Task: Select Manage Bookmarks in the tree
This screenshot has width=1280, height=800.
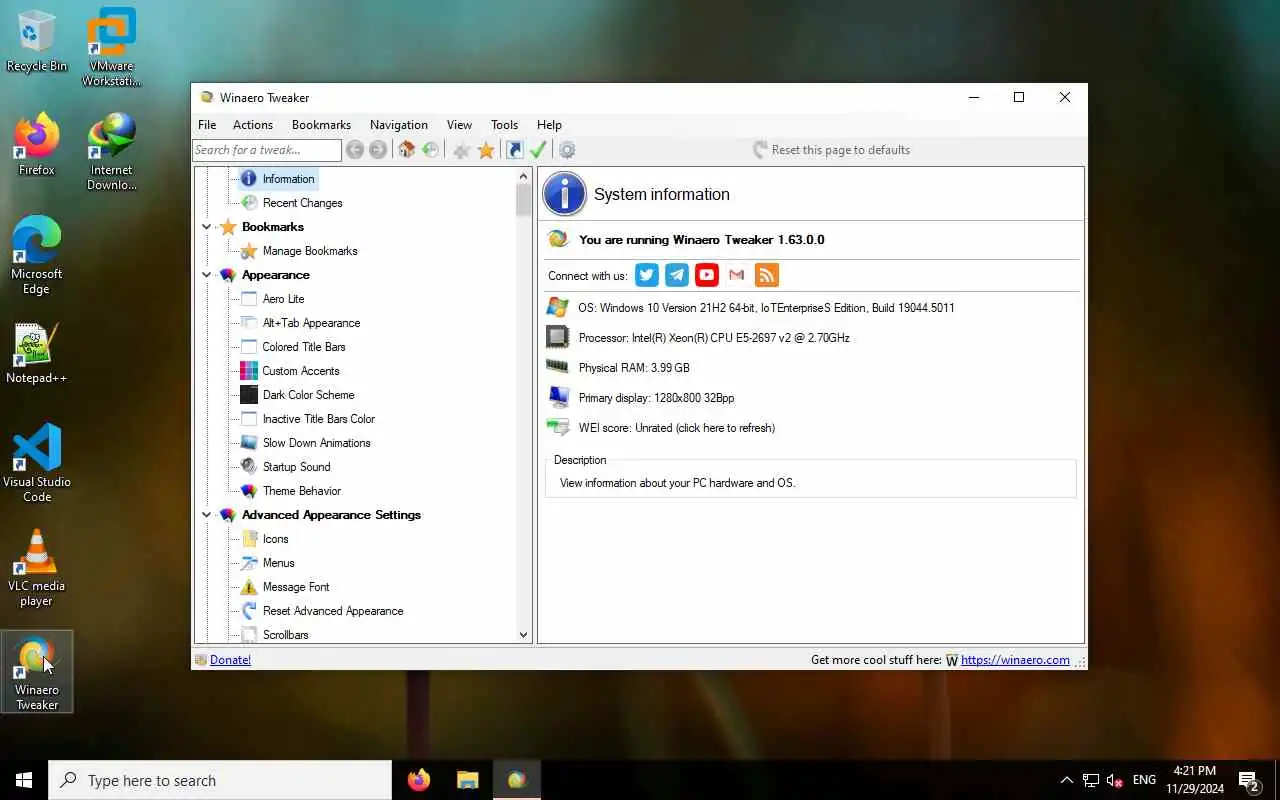Action: 310,251
